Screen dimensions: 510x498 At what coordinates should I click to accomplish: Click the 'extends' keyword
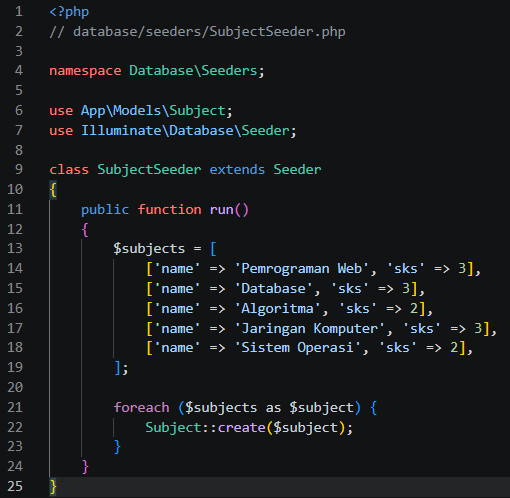pos(237,169)
